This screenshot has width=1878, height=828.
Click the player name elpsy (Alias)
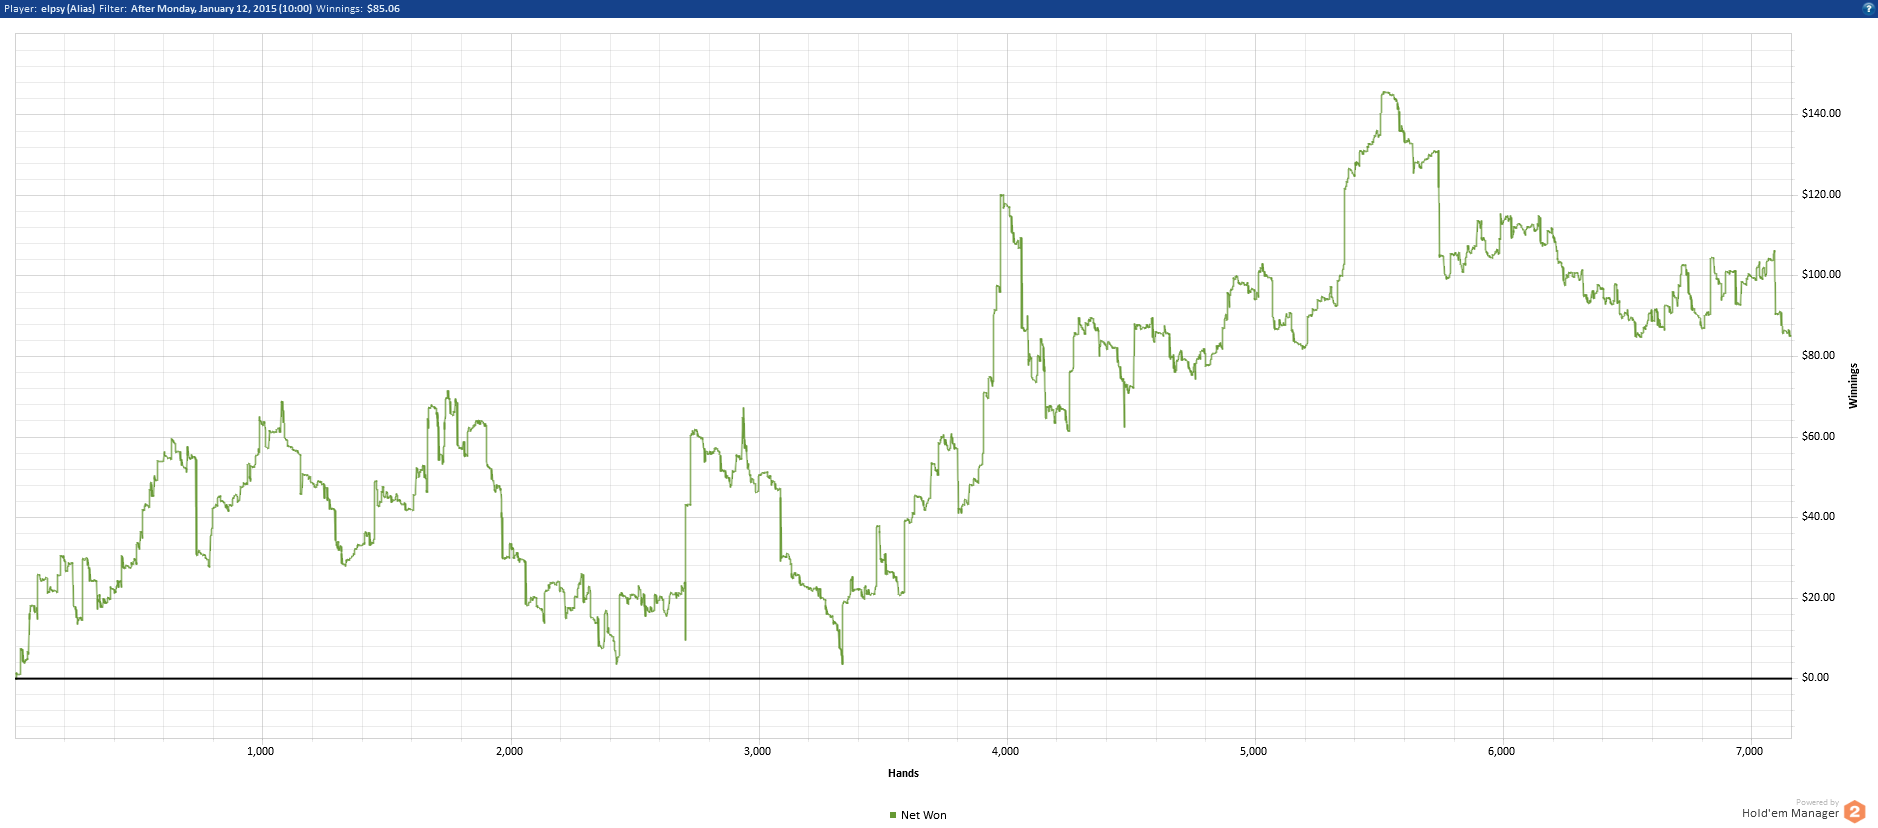click(x=68, y=8)
